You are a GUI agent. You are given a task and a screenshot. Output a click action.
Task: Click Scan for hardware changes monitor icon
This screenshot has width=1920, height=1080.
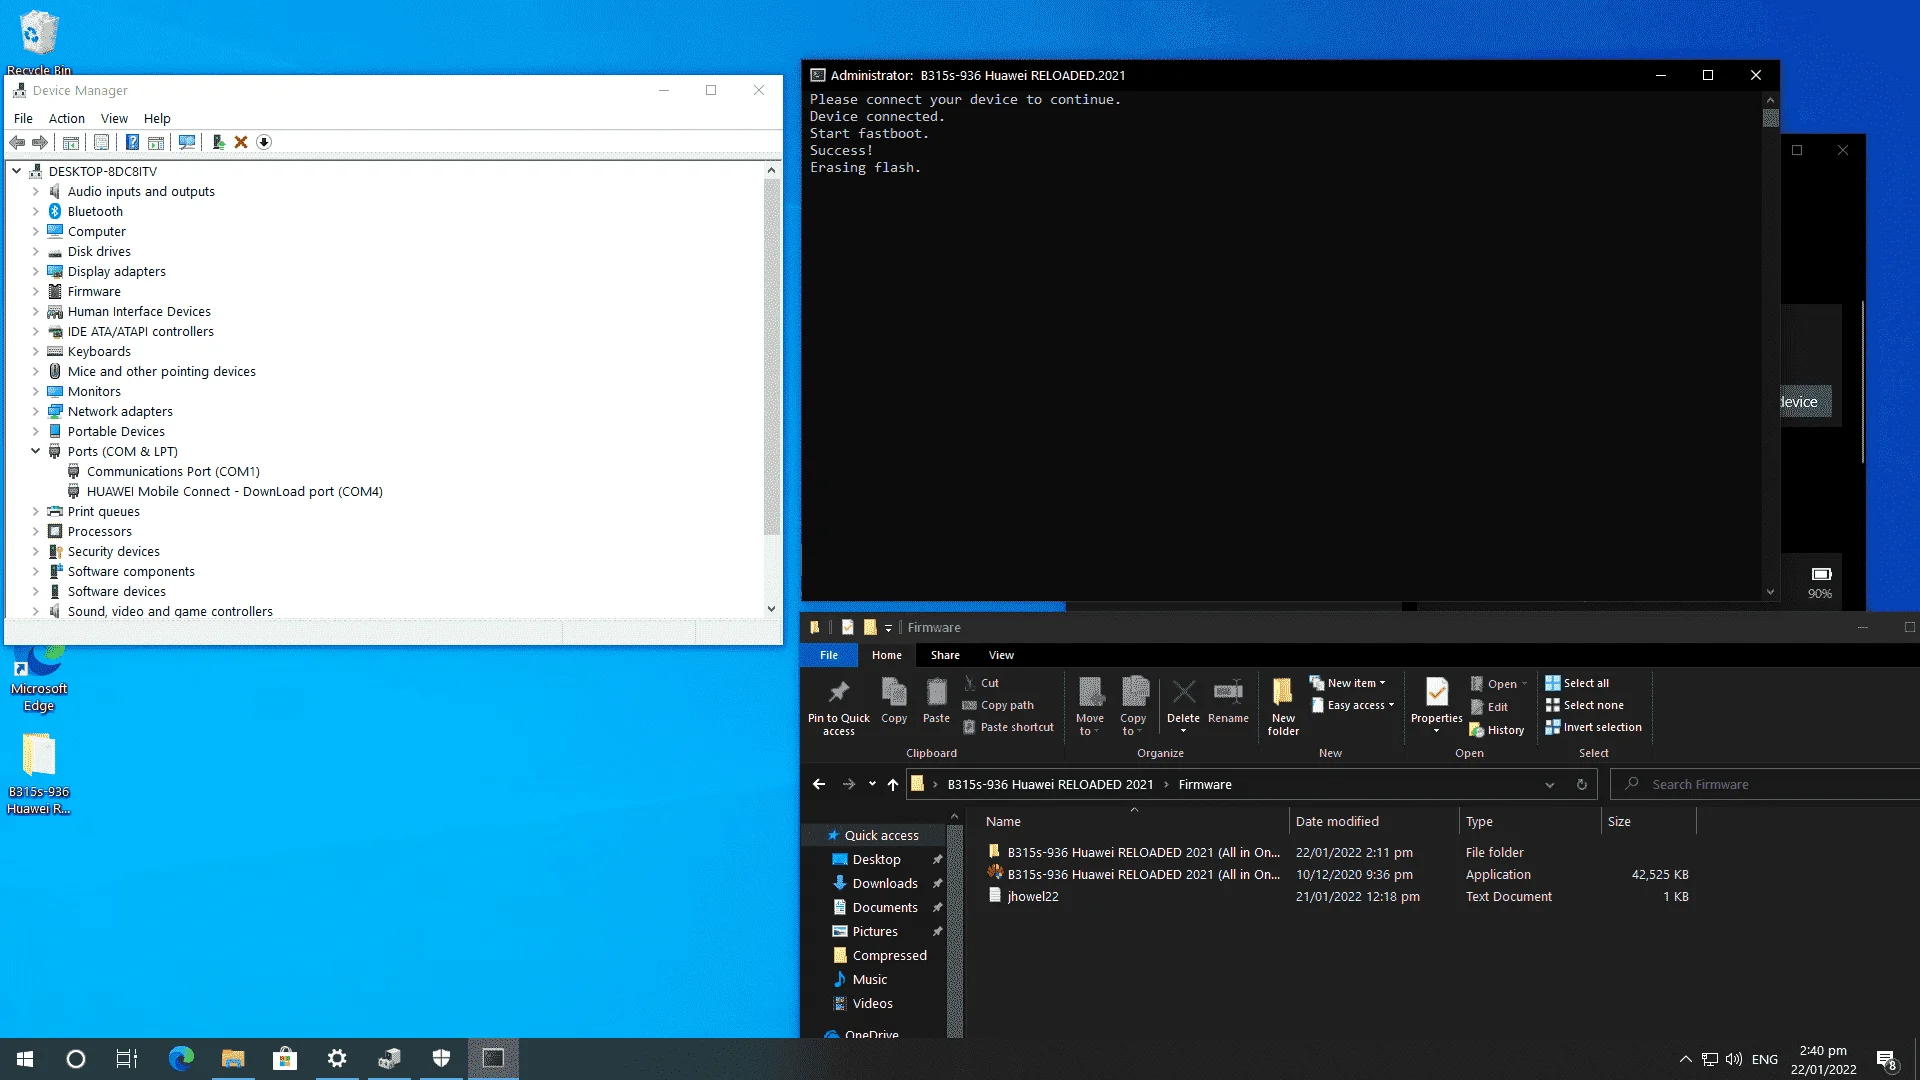coord(187,142)
